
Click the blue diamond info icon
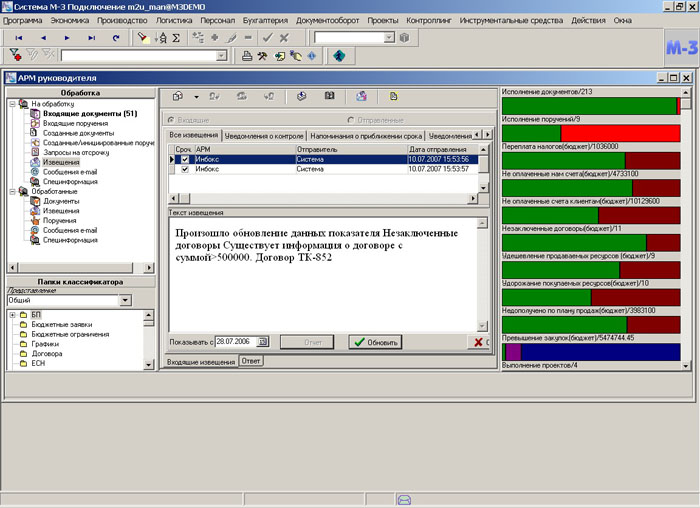coord(312,56)
